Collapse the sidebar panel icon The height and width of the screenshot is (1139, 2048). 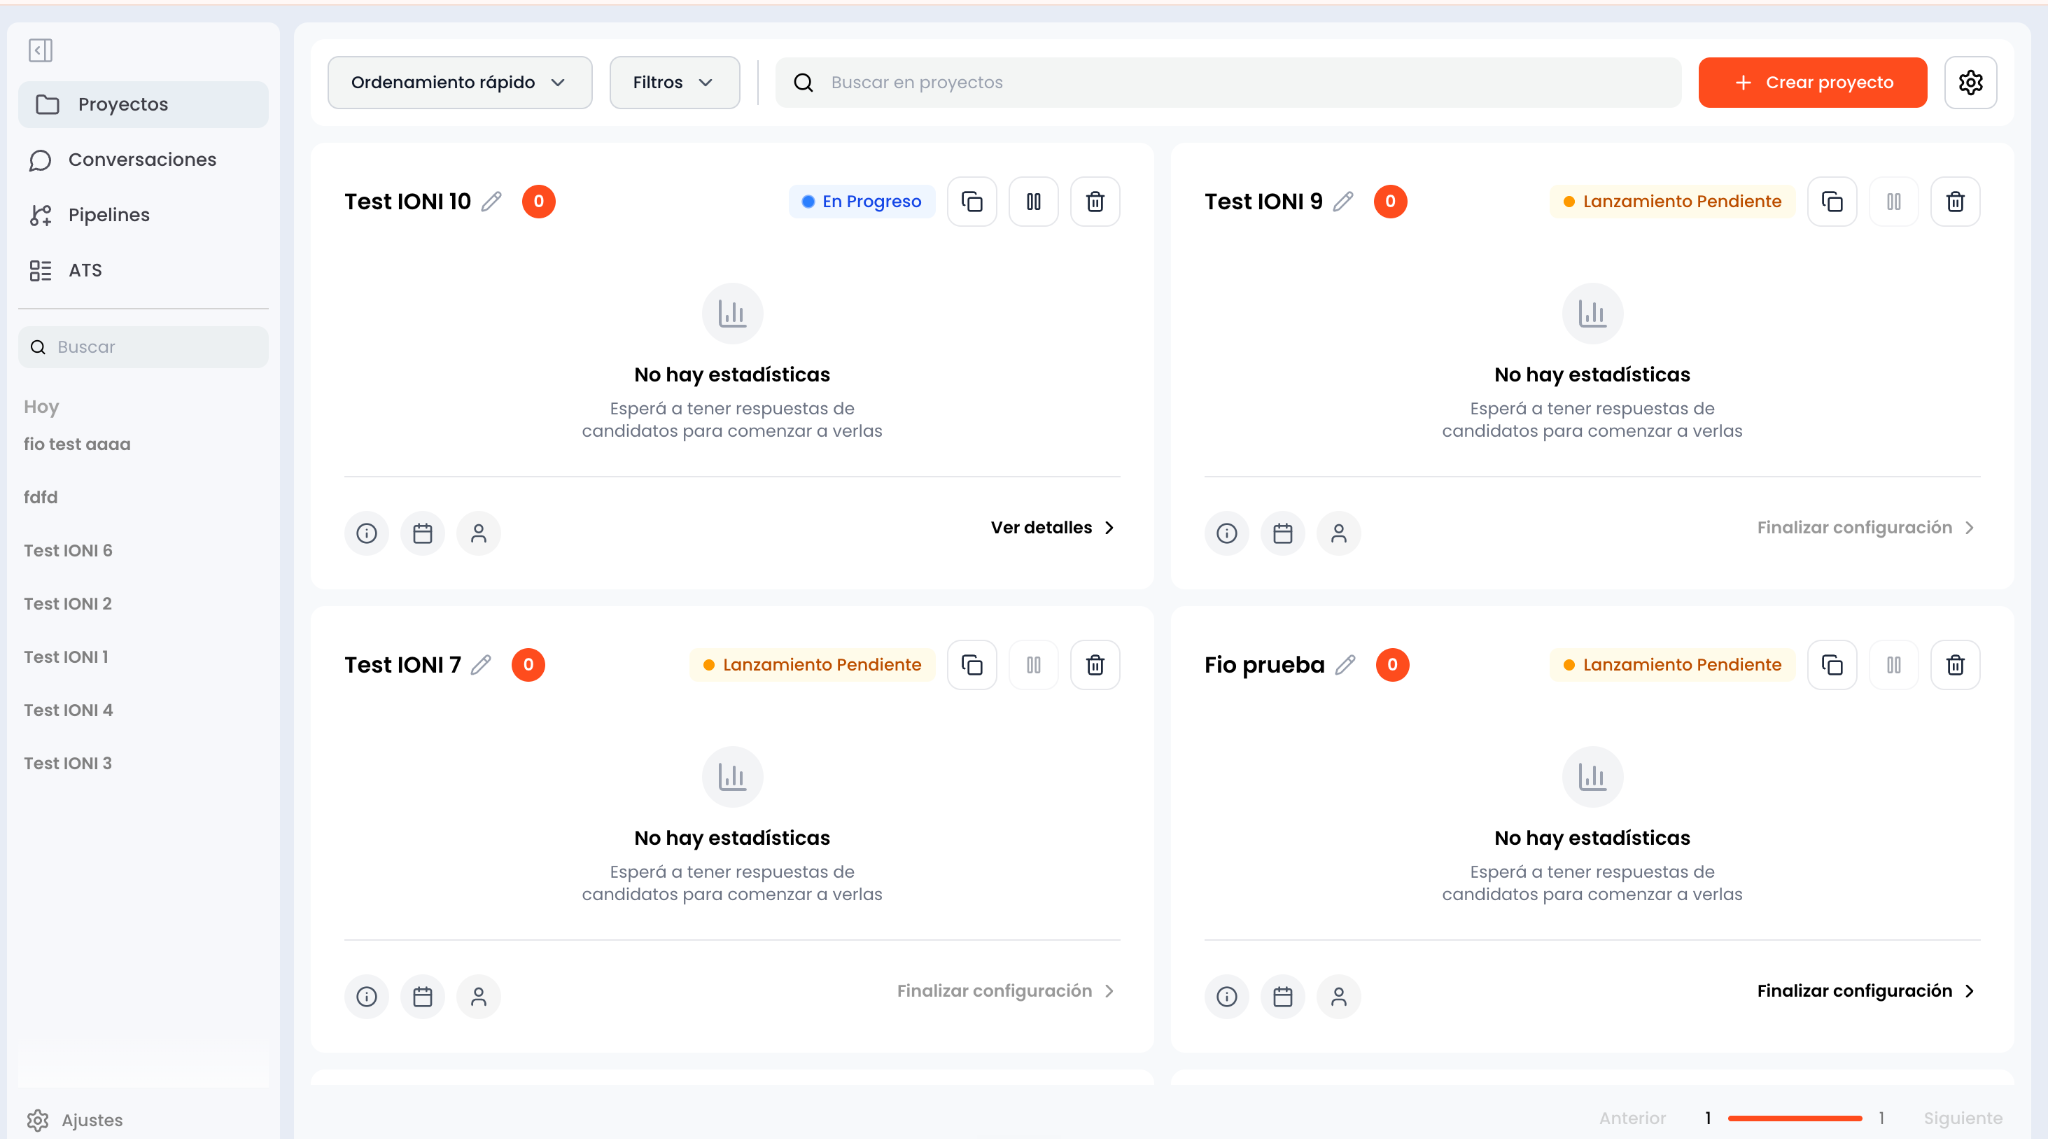point(41,50)
